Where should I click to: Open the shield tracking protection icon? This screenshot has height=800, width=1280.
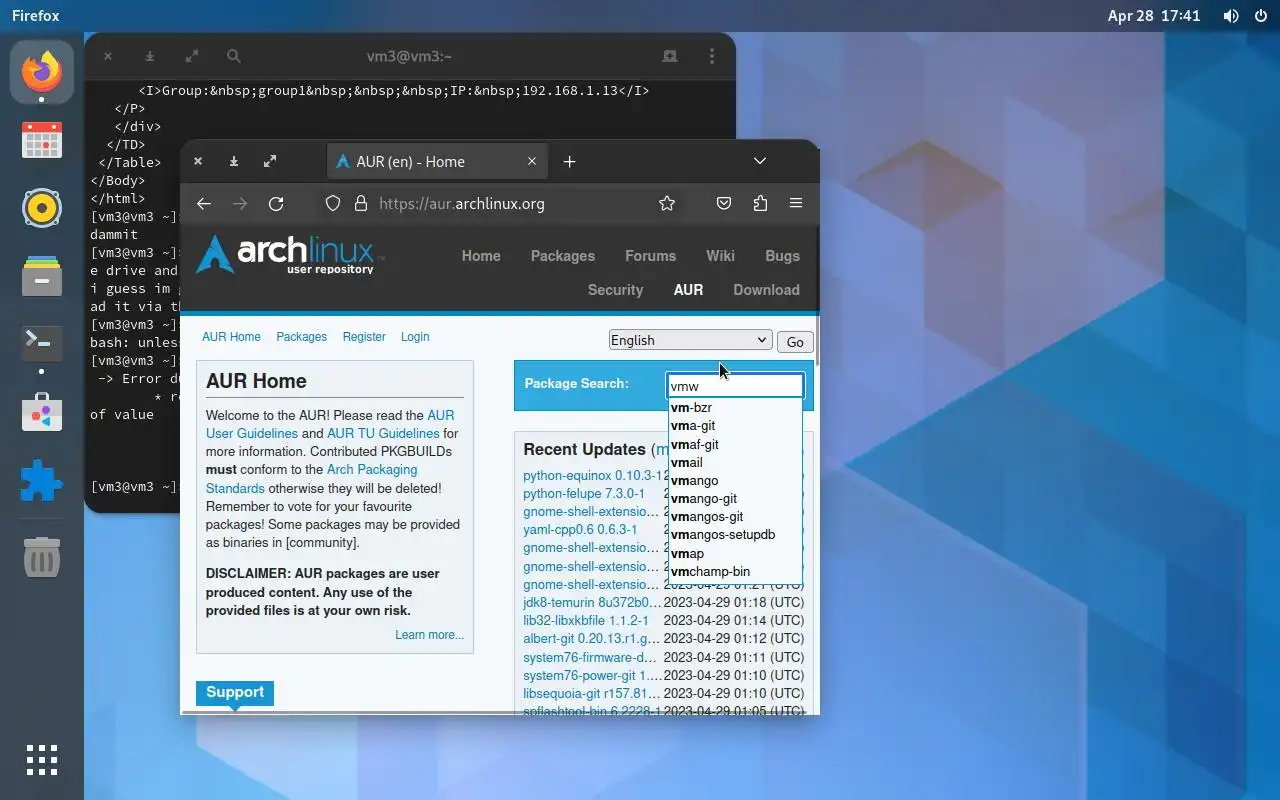pyautogui.click(x=334, y=203)
